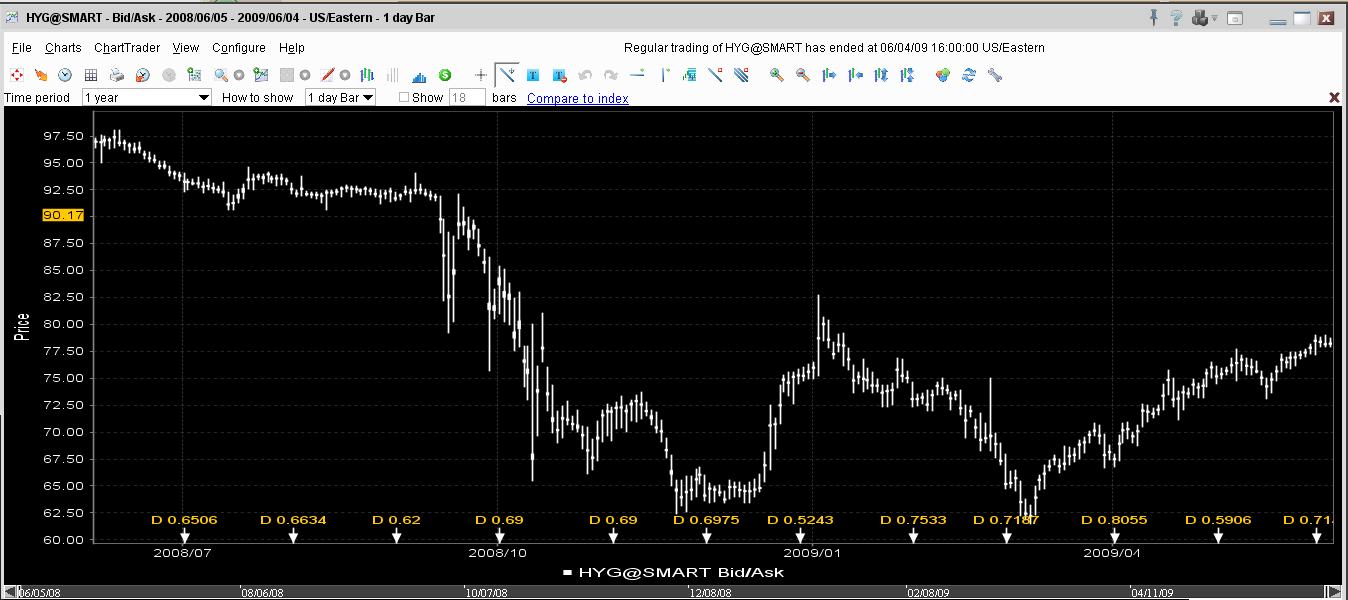Open chart settings wrench icon
Viewport: 1348px width, 600px height.
[x=994, y=75]
